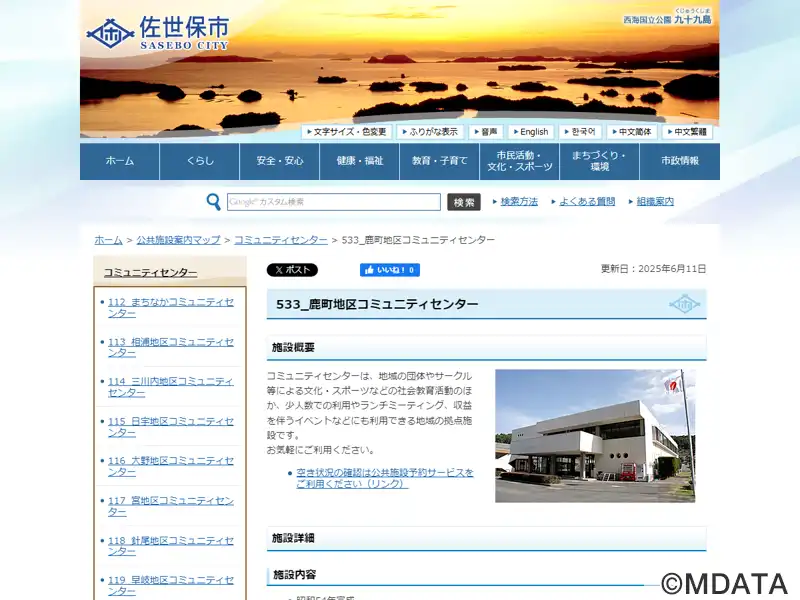Focus the Google カスタム検索 input field
Screen dimensions: 800x600
coord(334,202)
